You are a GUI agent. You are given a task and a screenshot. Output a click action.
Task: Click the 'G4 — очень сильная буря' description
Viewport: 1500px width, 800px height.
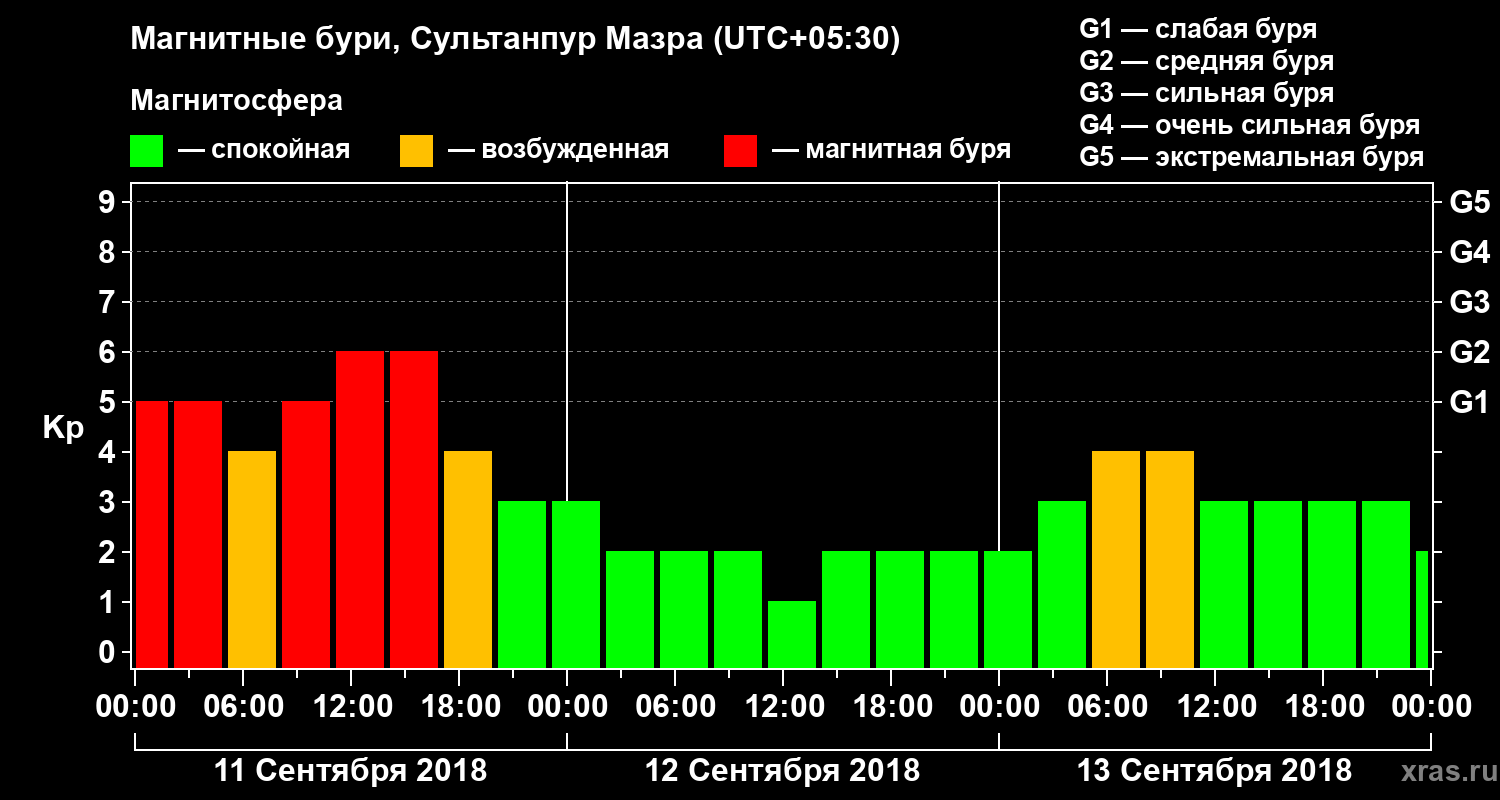tap(1250, 125)
